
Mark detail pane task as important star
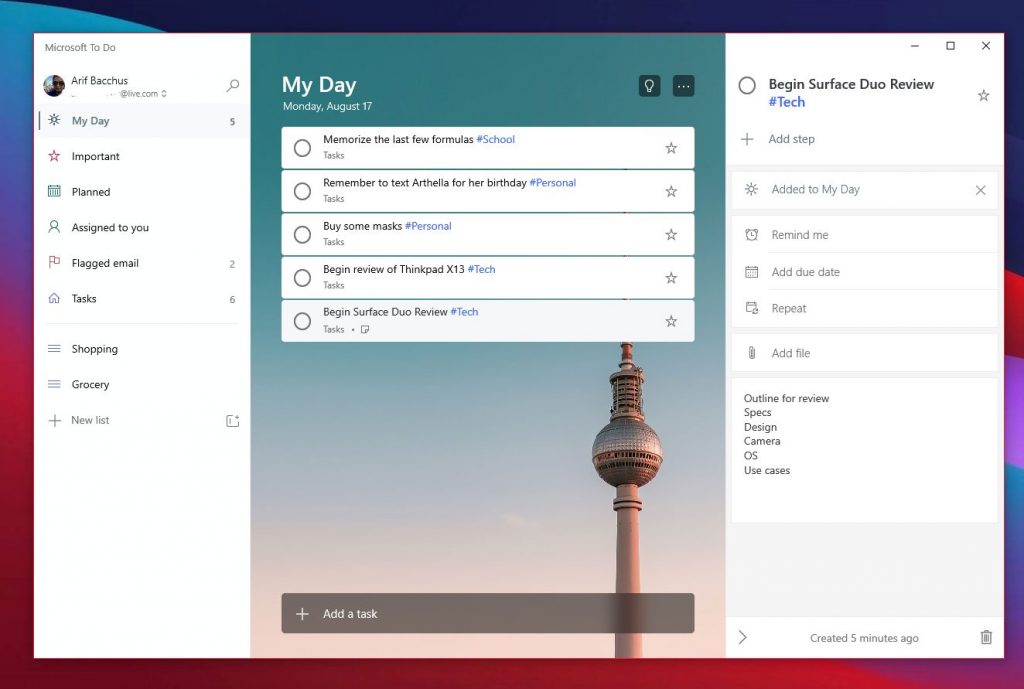pos(984,96)
